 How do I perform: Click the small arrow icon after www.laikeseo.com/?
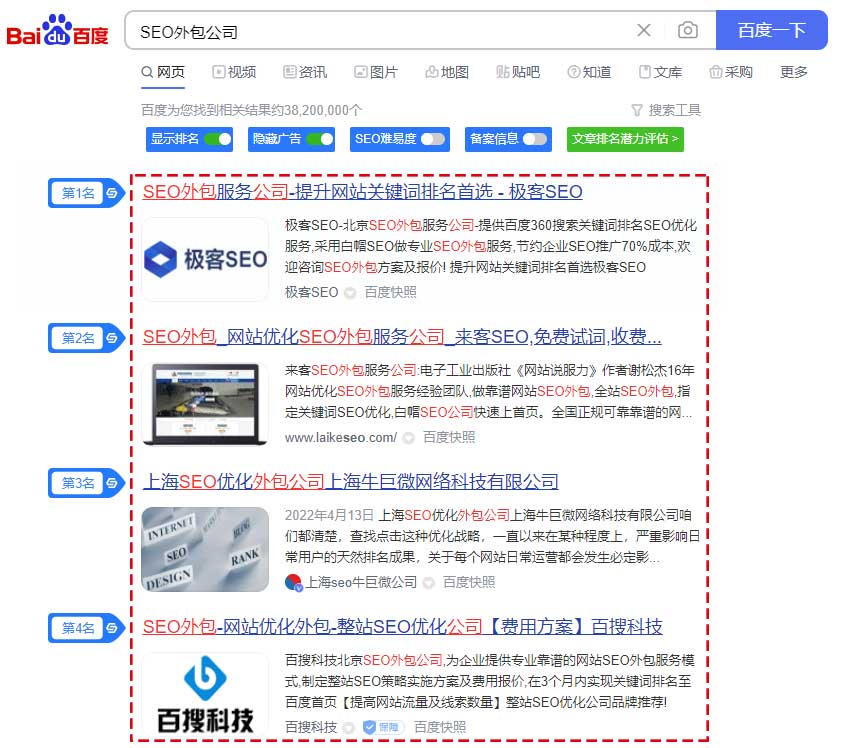(409, 438)
